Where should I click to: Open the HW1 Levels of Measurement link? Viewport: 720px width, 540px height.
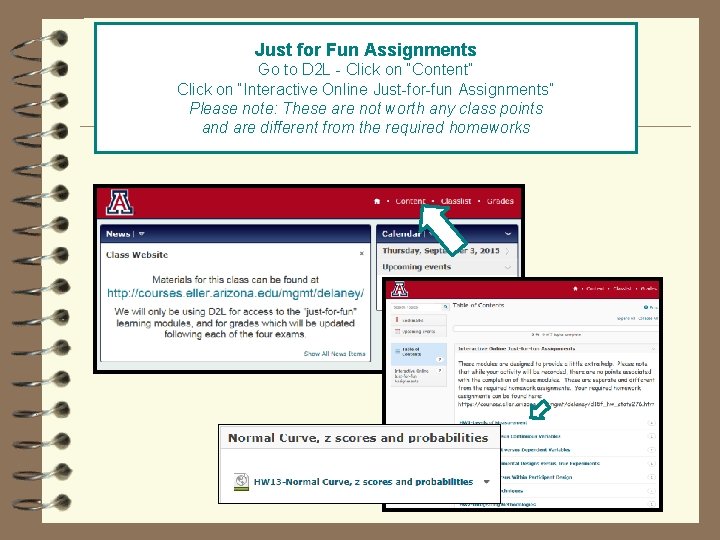[x=493, y=423]
